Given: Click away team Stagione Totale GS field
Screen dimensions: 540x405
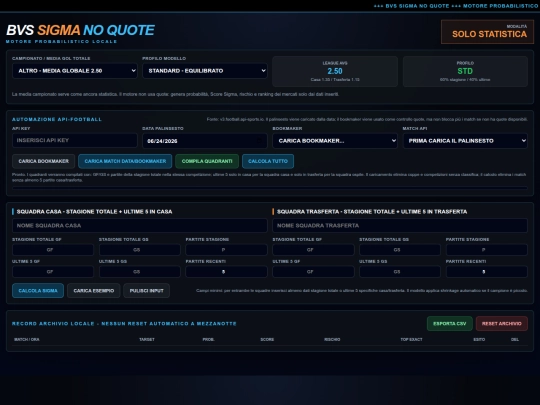Looking at the screenshot, I should (x=400, y=250).
